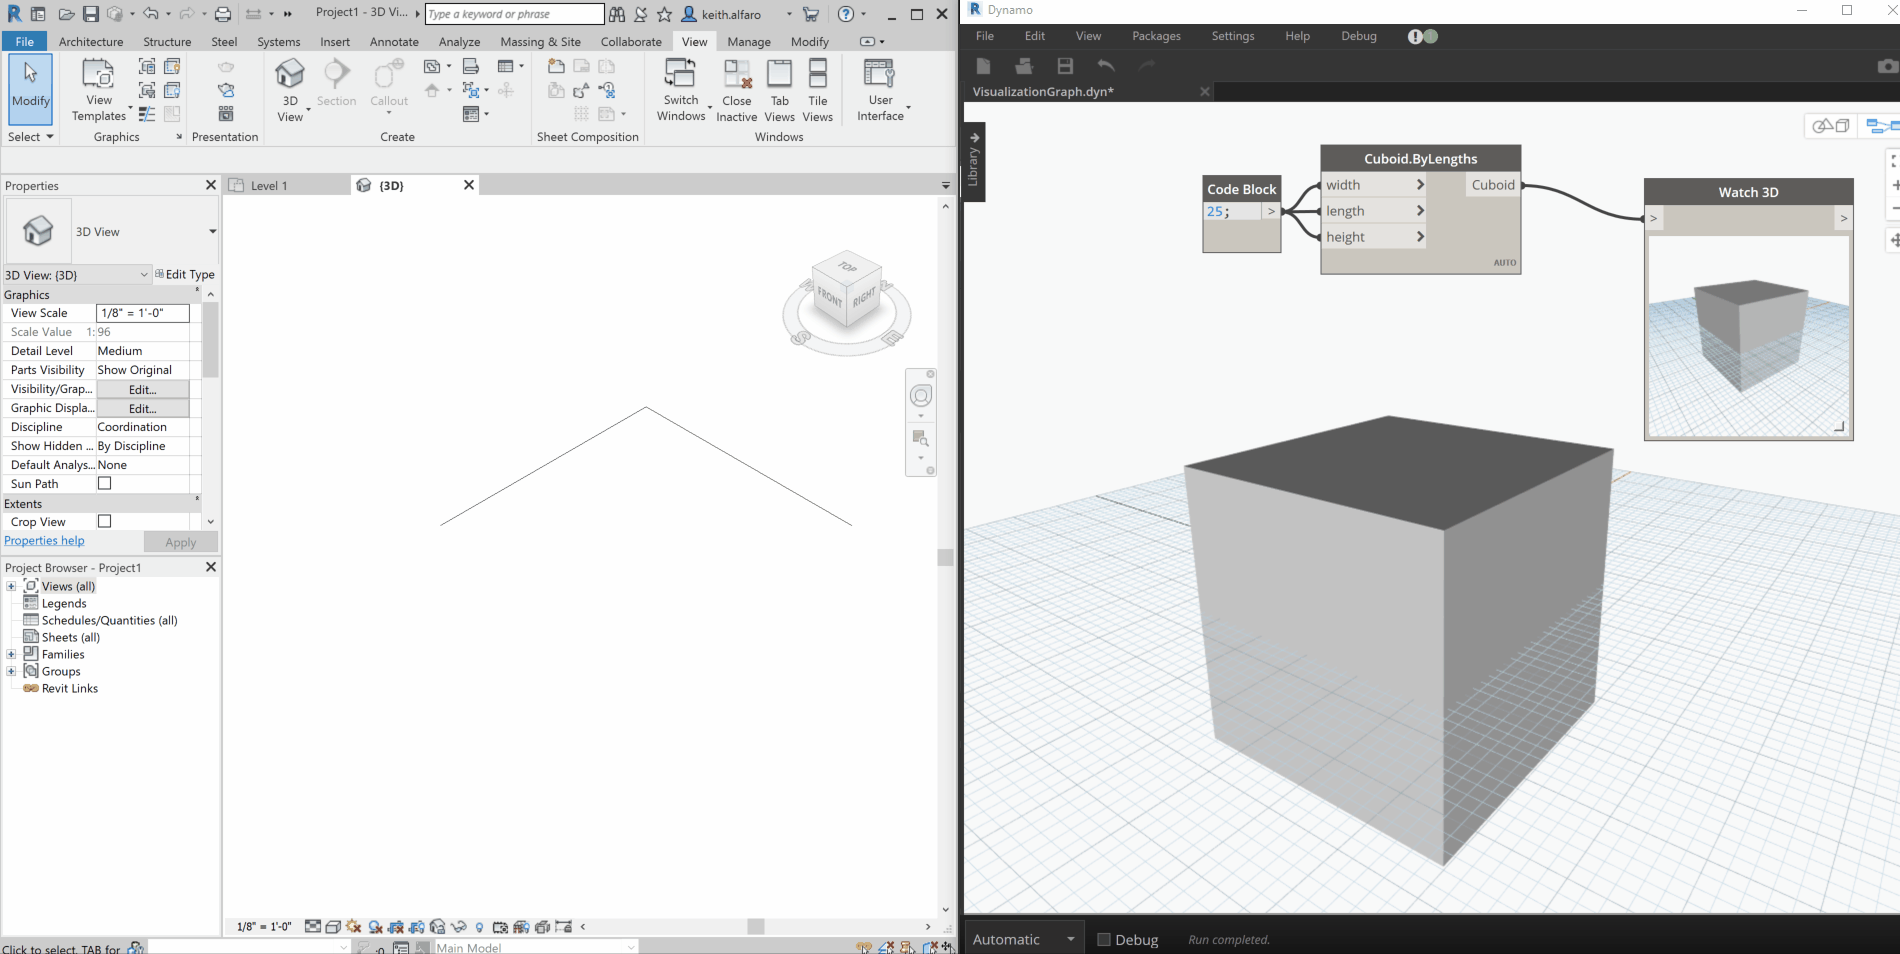Screen dimensions: 1900x954
Task: Select the Modify tool in Revit
Action: click(31, 89)
